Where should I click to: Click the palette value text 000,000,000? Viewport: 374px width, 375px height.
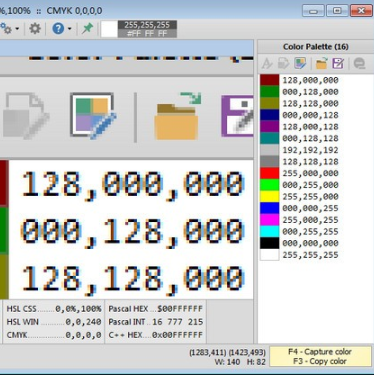310,243
